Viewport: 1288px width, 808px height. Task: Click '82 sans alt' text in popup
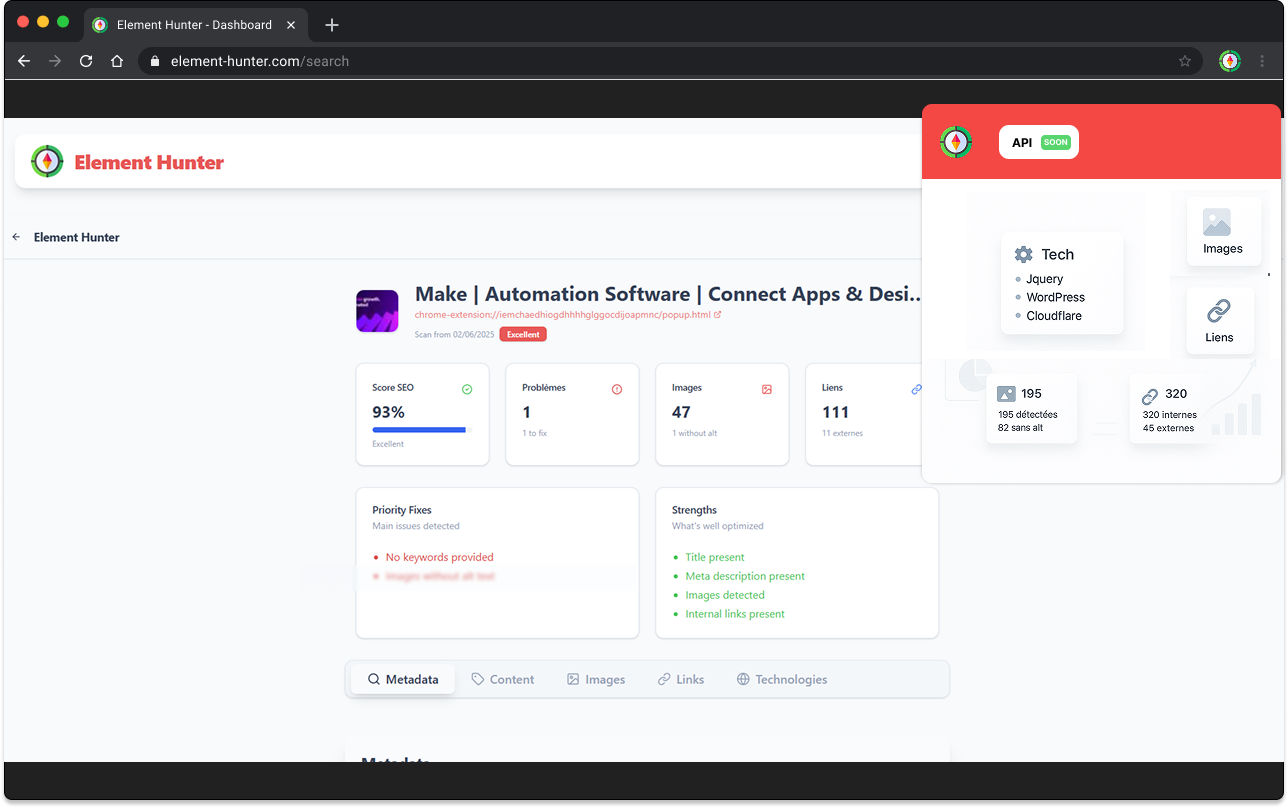click(1020, 428)
